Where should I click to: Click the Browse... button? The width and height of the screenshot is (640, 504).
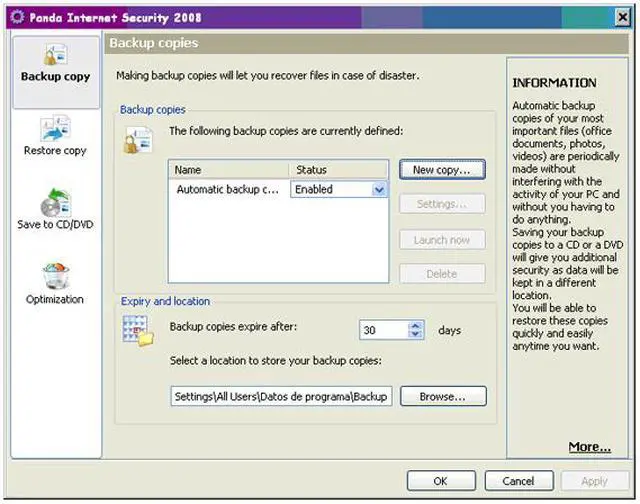pos(443,396)
